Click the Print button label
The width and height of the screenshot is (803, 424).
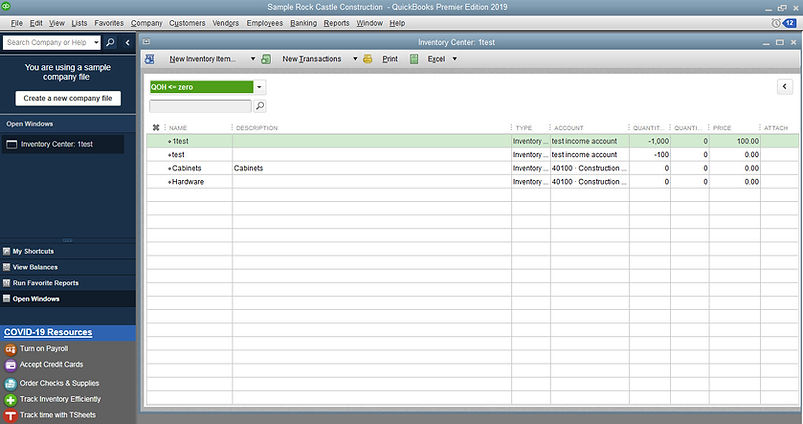[390, 59]
